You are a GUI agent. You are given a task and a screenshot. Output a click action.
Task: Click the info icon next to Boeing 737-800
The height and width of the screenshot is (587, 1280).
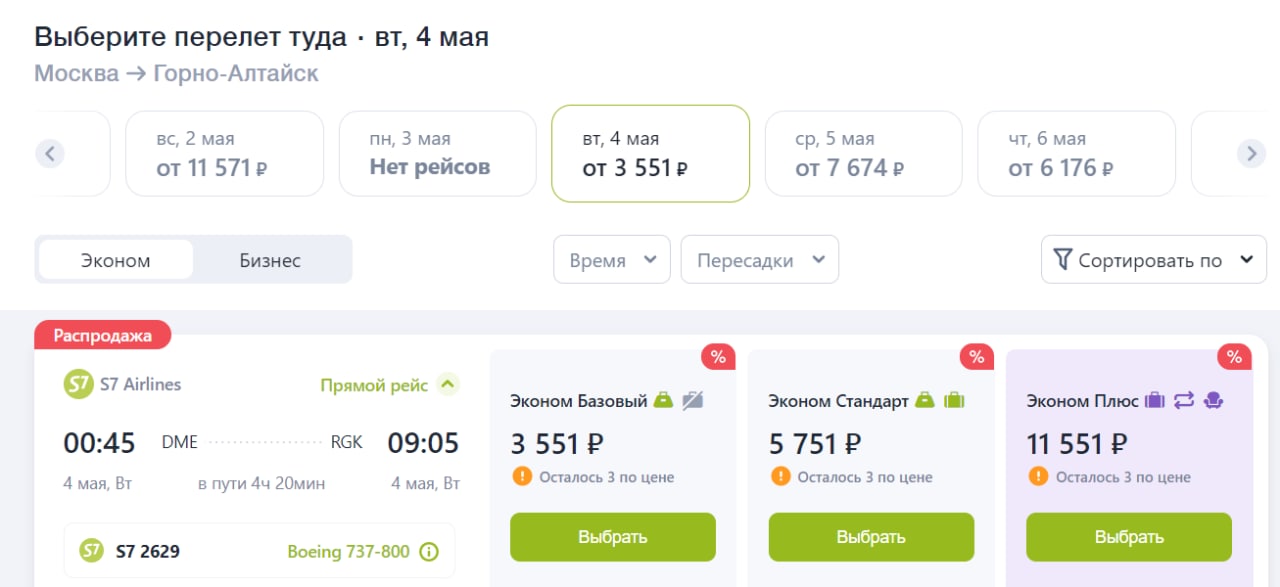point(429,551)
